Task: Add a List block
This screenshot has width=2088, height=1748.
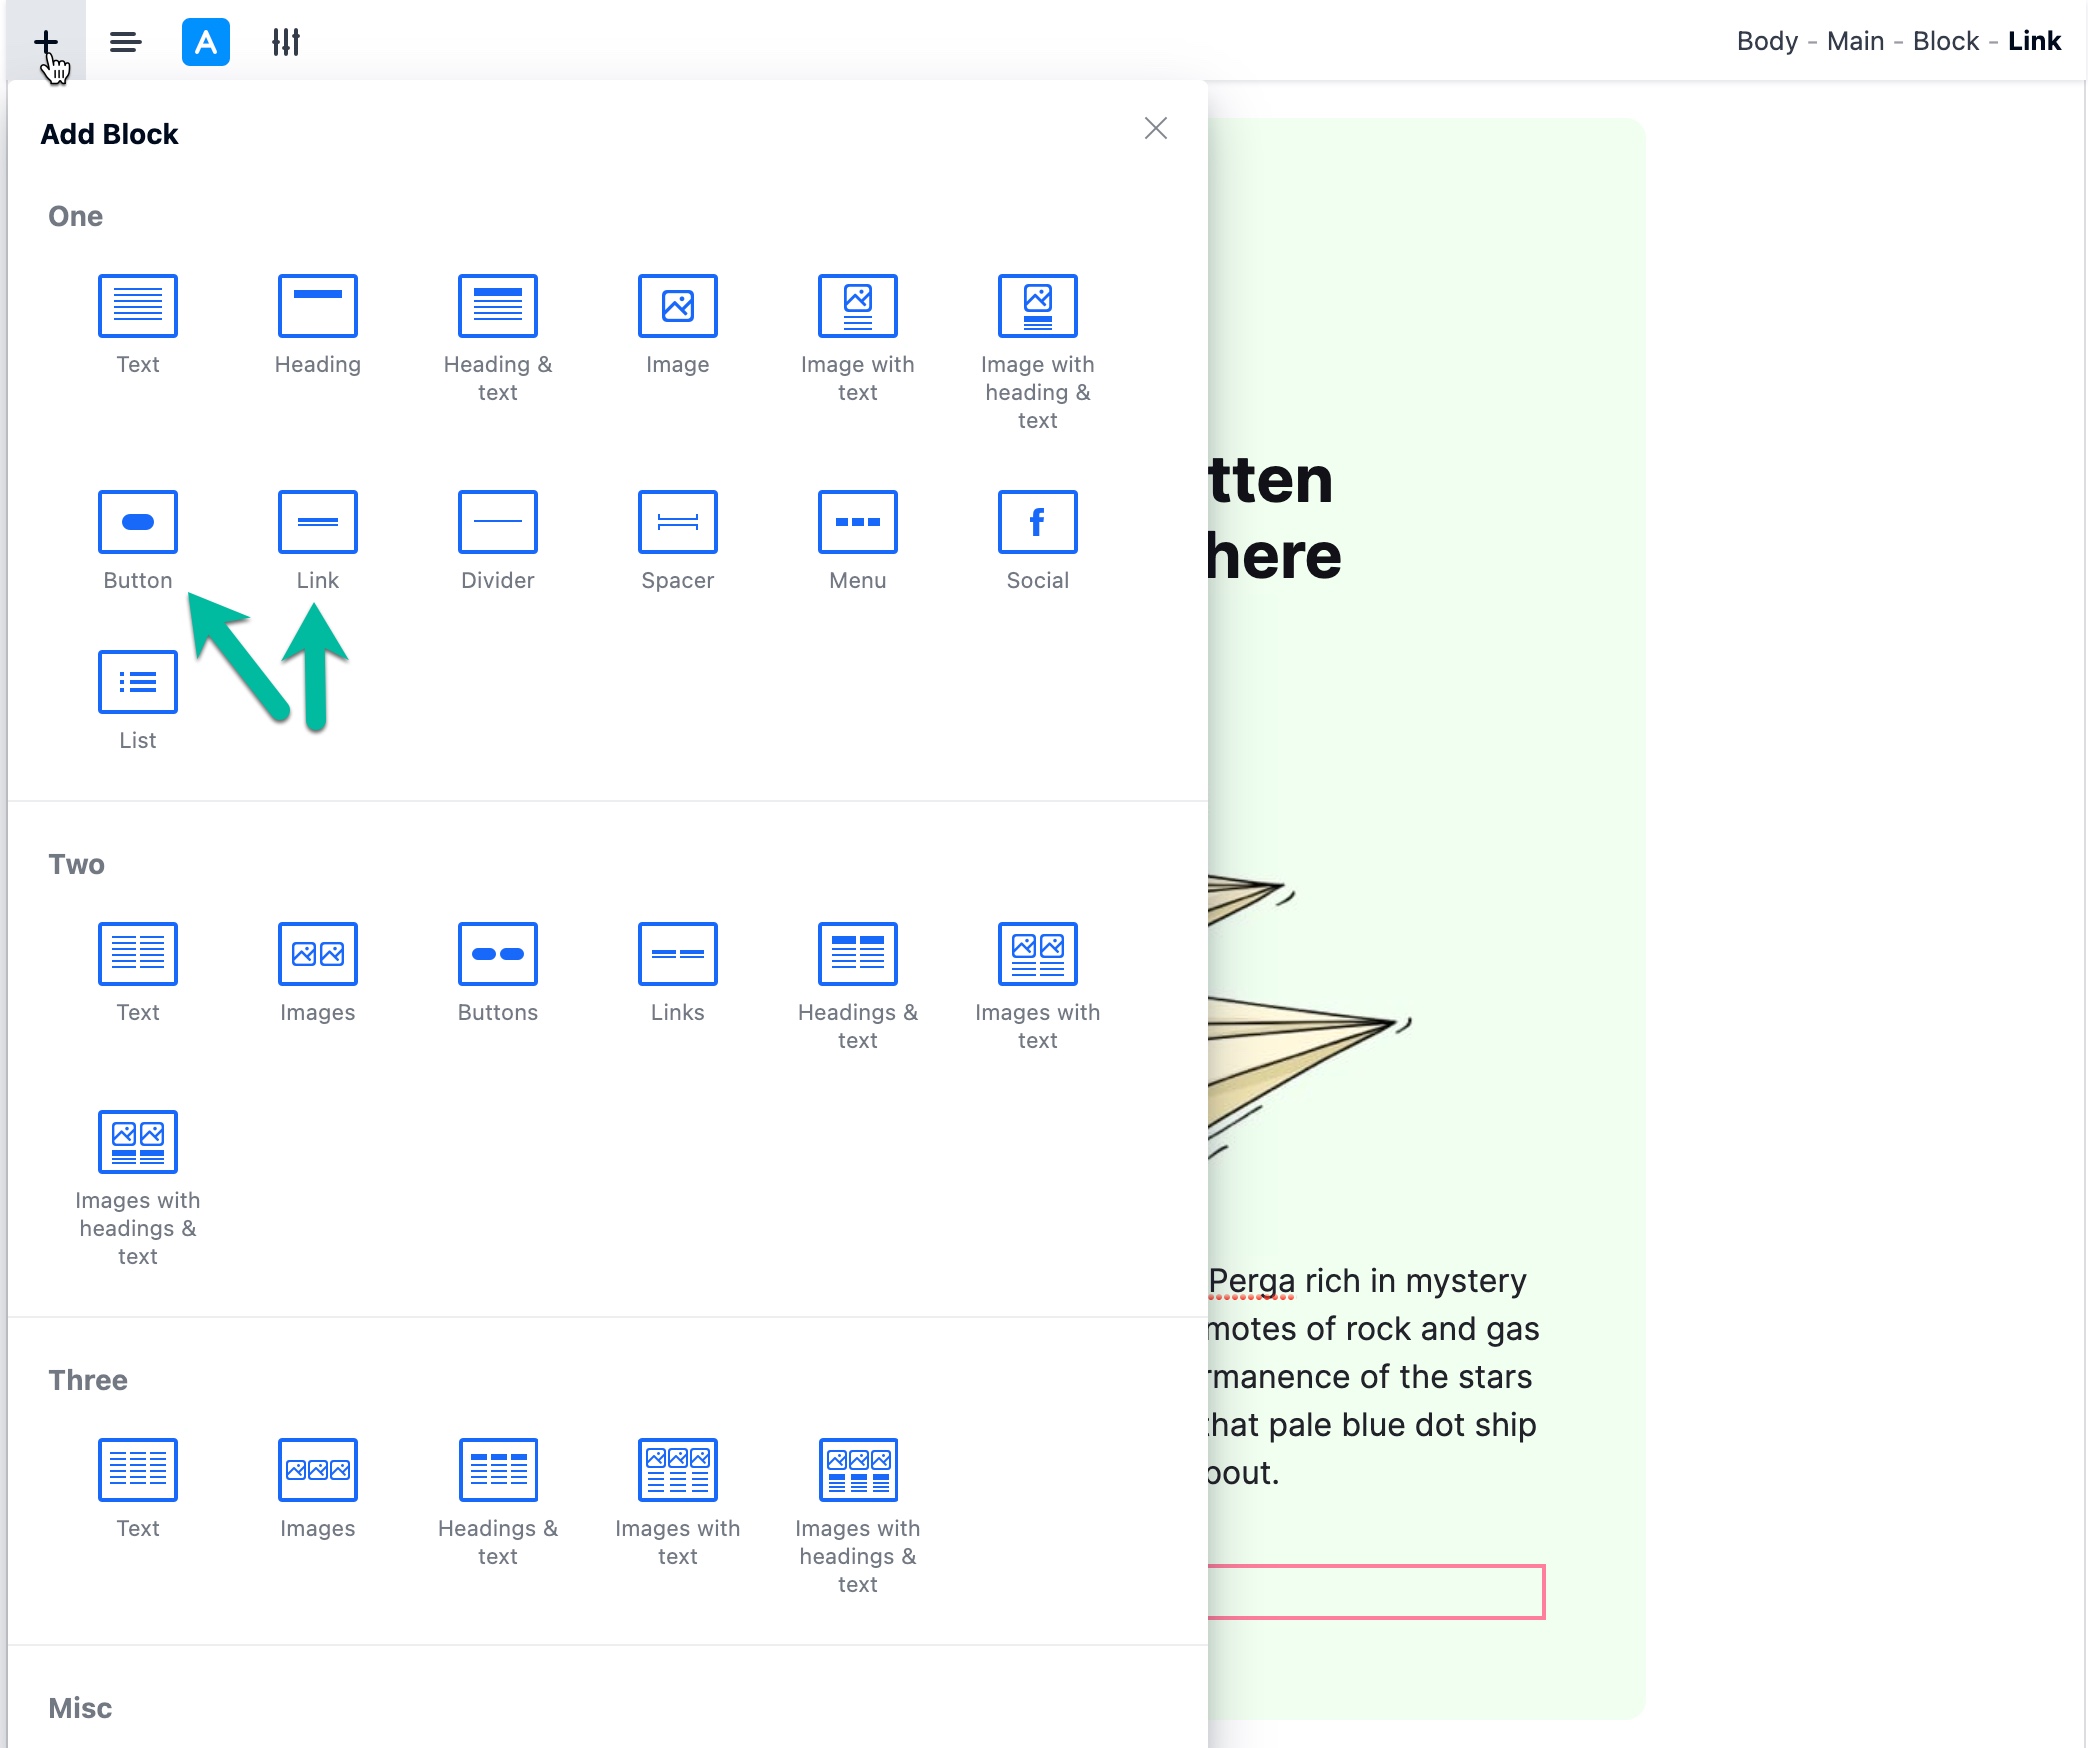Action: click(138, 682)
